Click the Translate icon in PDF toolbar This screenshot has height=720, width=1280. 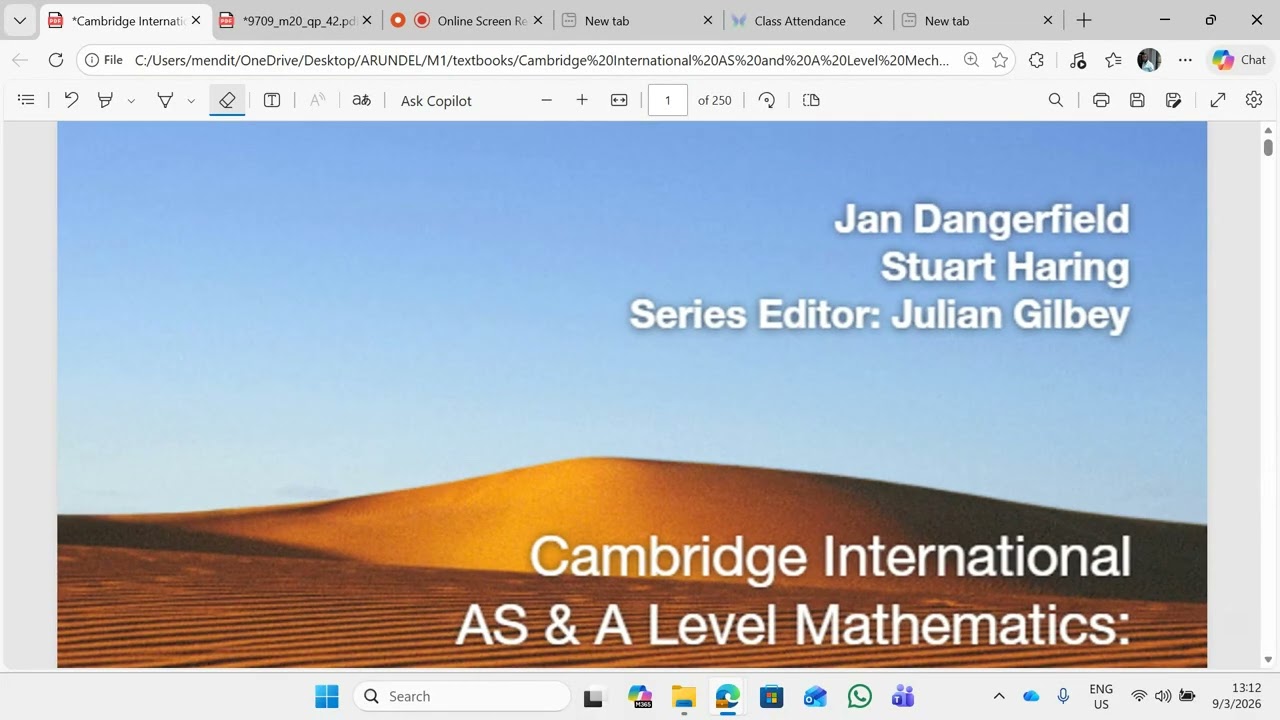click(361, 100)
